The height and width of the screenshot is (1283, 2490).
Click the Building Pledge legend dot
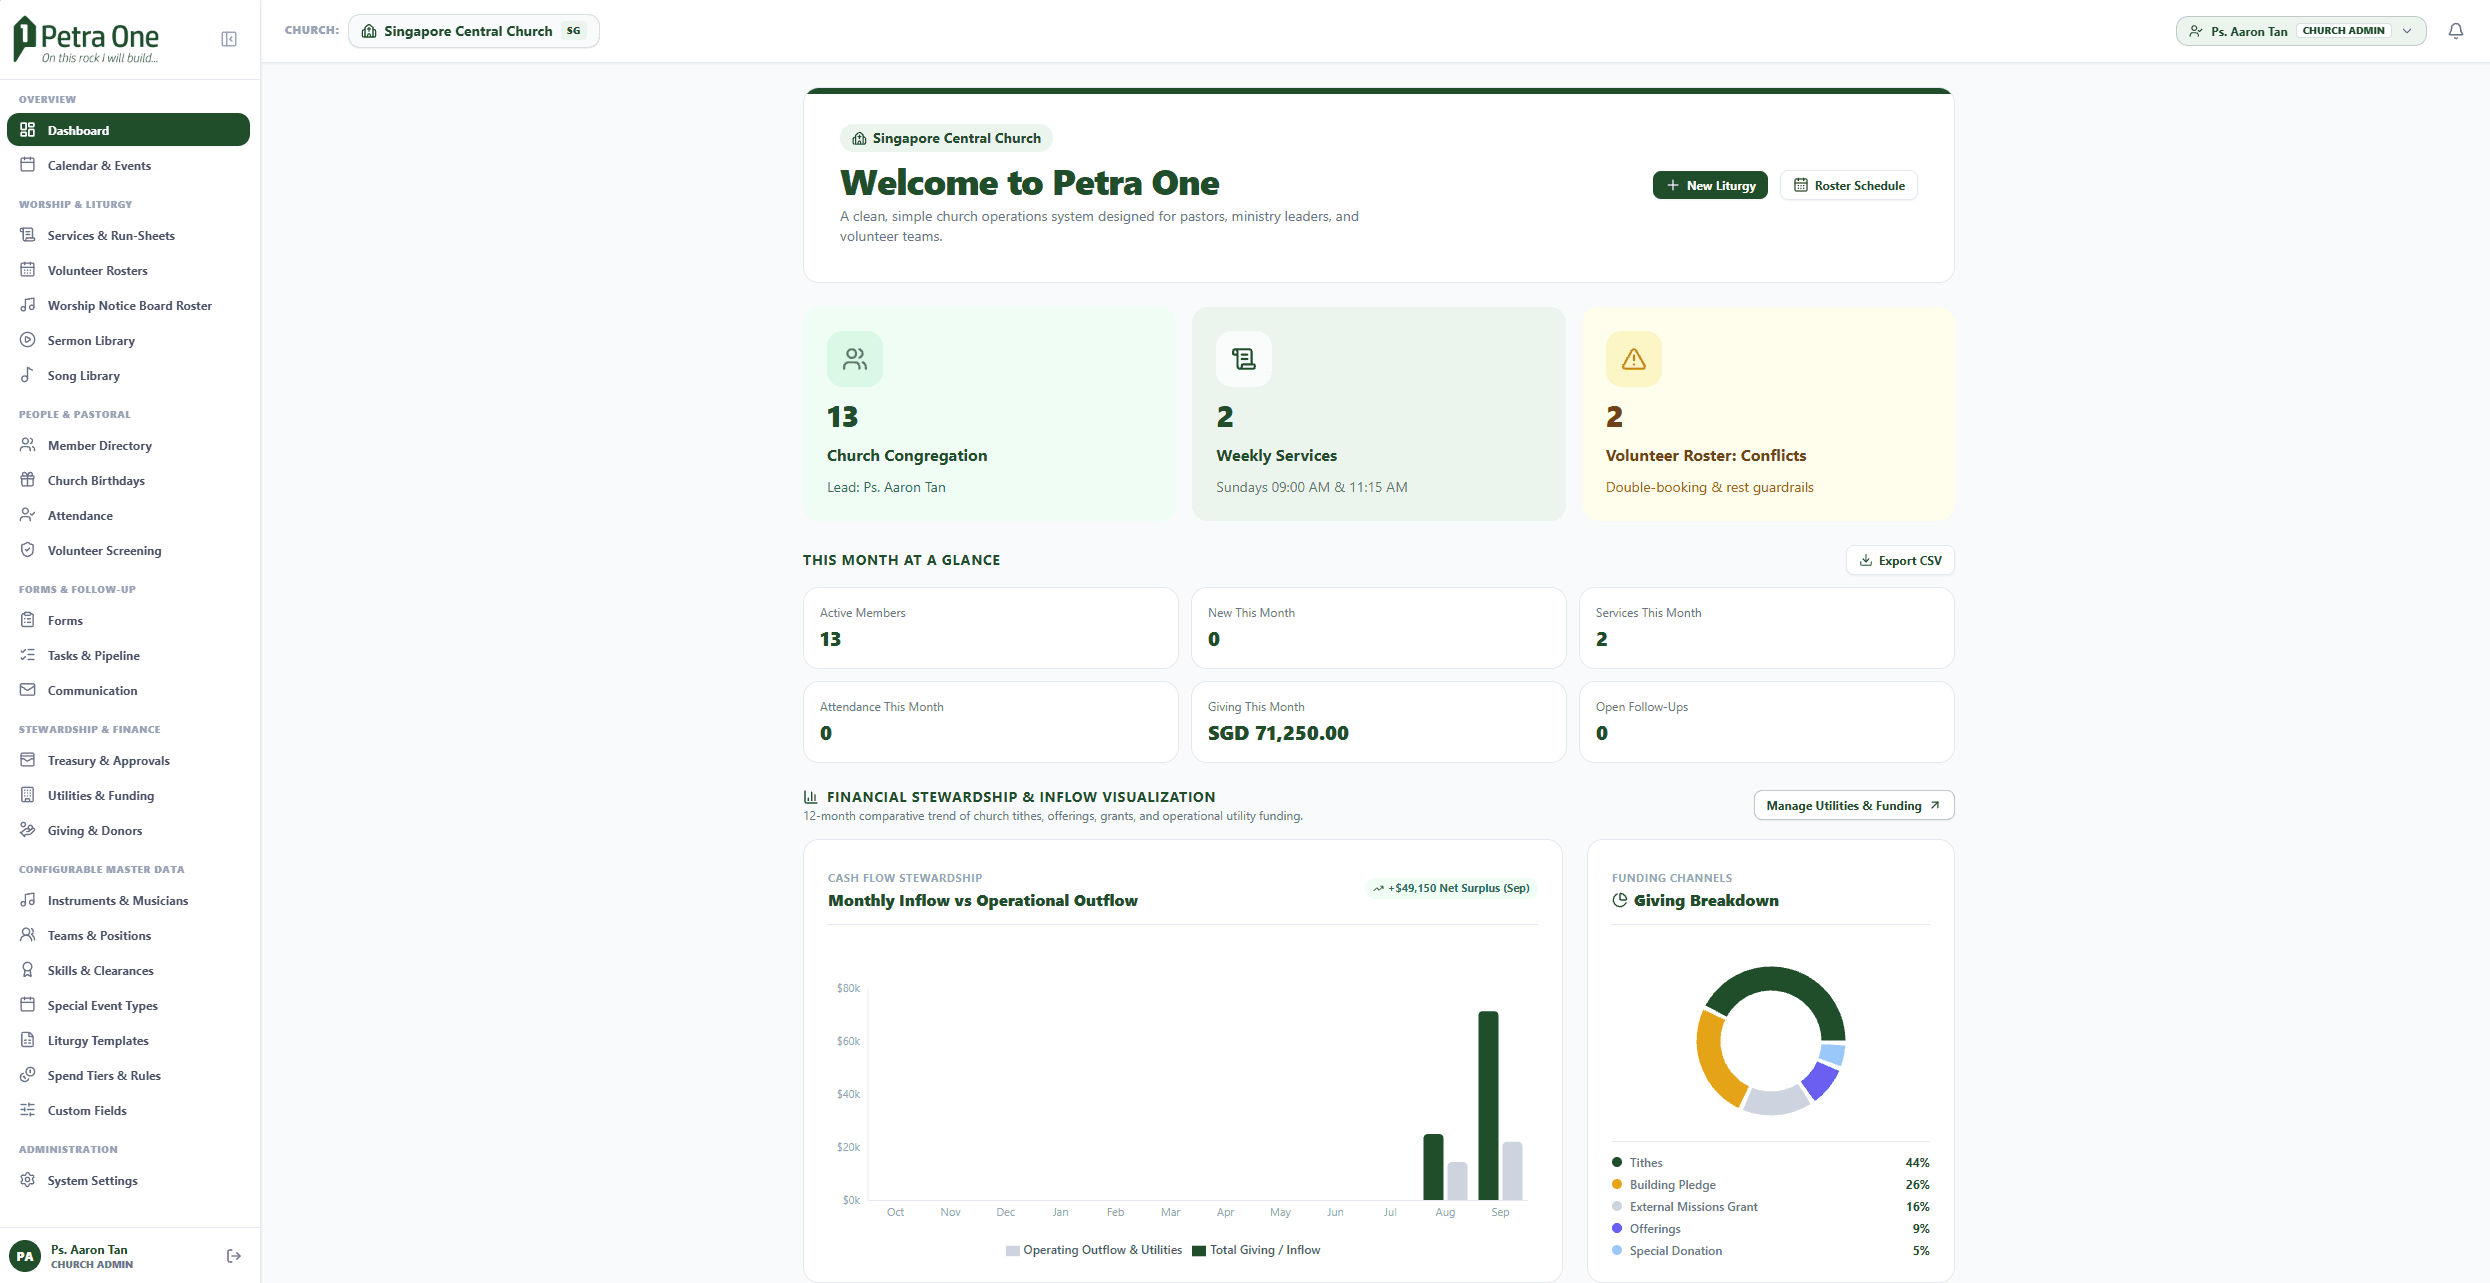click(1617, 1184)
